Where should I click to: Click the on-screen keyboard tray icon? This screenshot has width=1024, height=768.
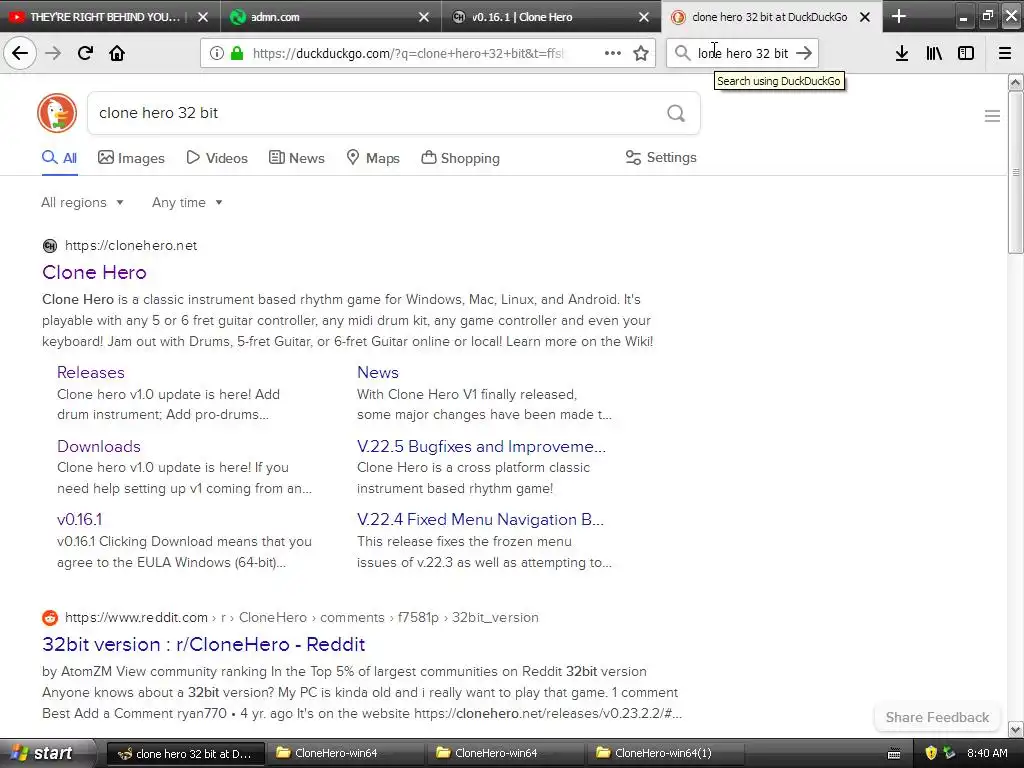click(x=894, y=754)
